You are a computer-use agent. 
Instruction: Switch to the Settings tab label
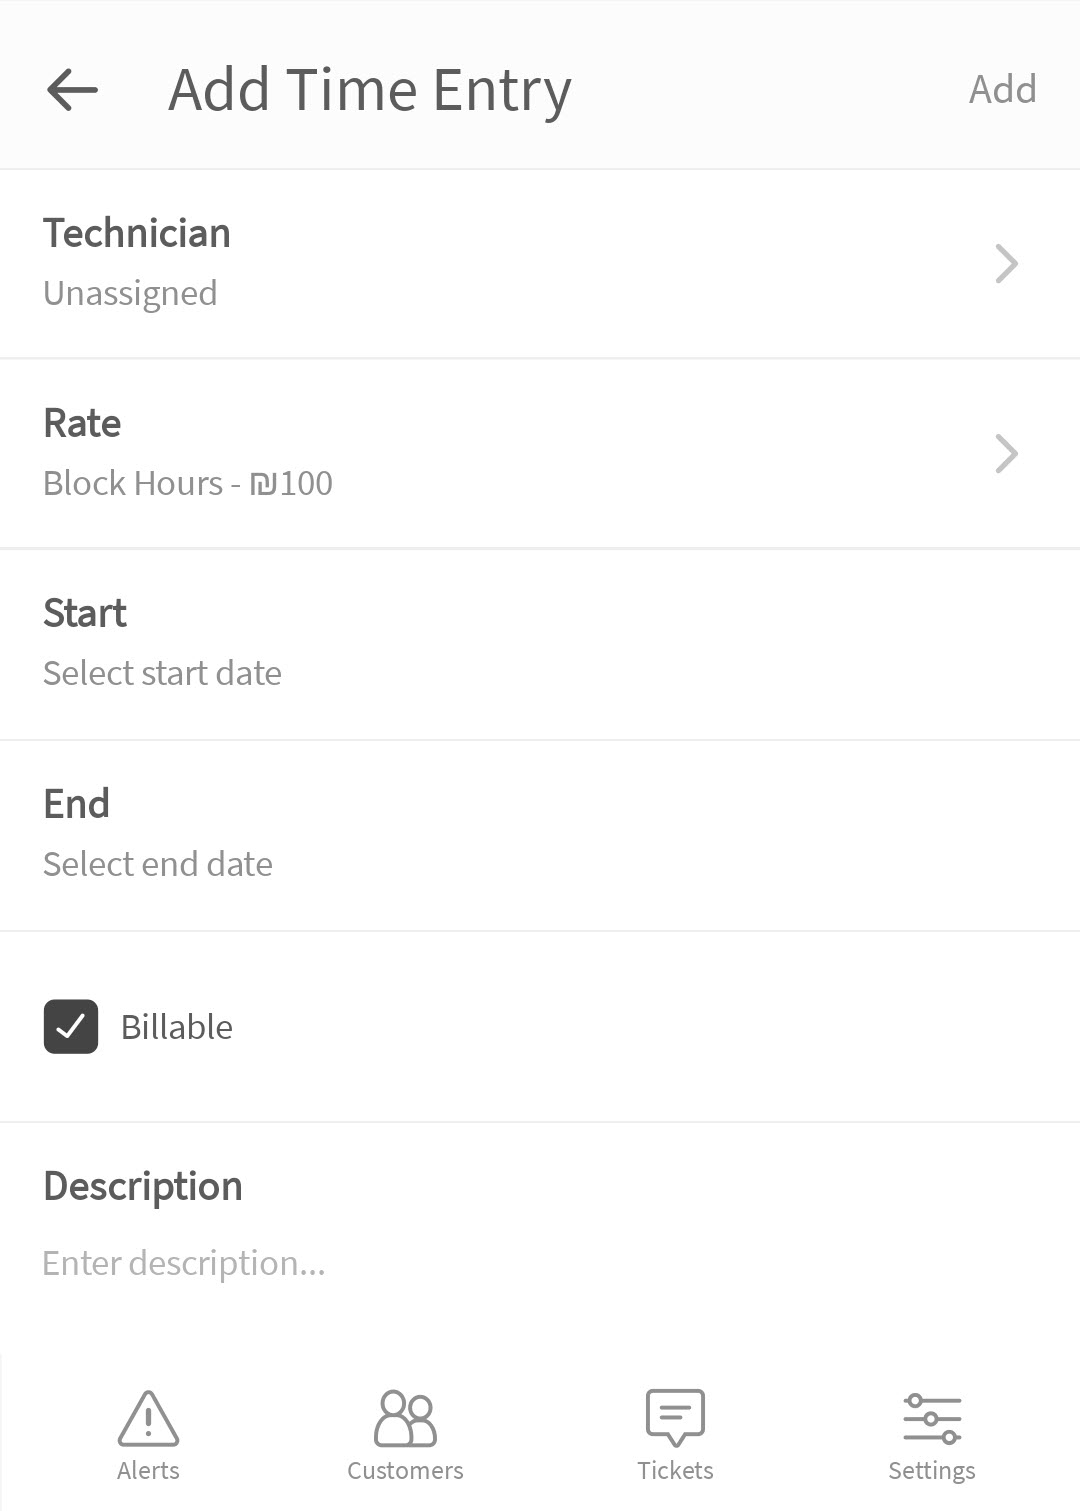point(932,1471)
